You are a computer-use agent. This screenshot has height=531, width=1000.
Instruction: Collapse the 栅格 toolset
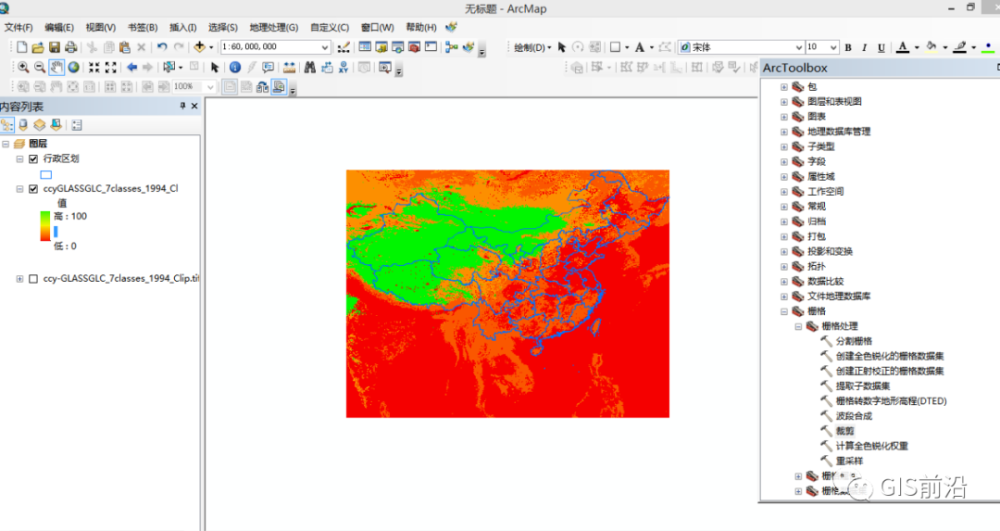784,311
